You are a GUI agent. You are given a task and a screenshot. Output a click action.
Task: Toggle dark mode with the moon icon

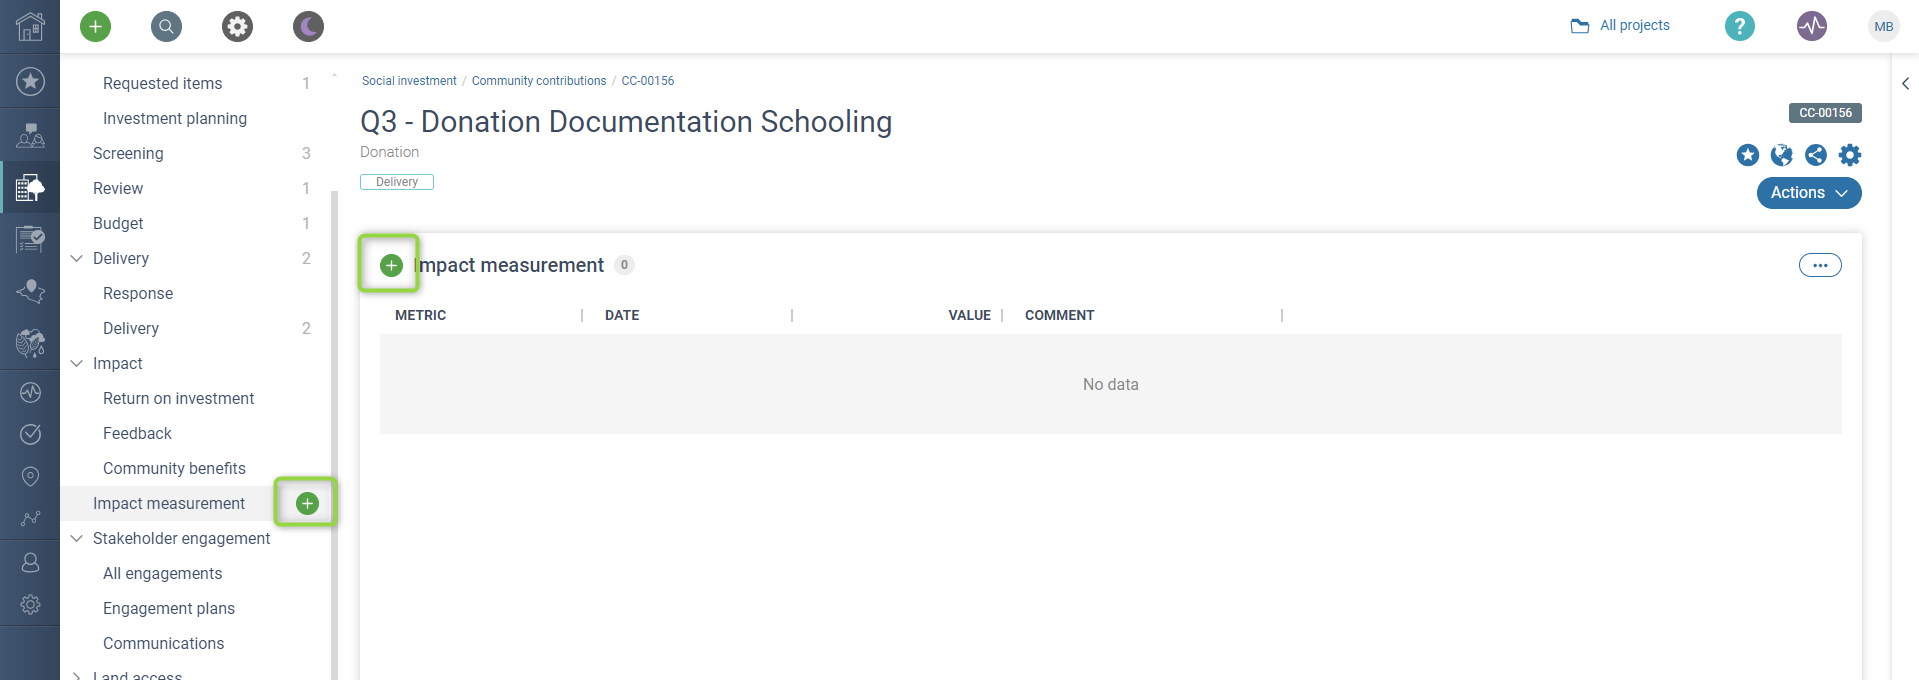click(308, 27)
